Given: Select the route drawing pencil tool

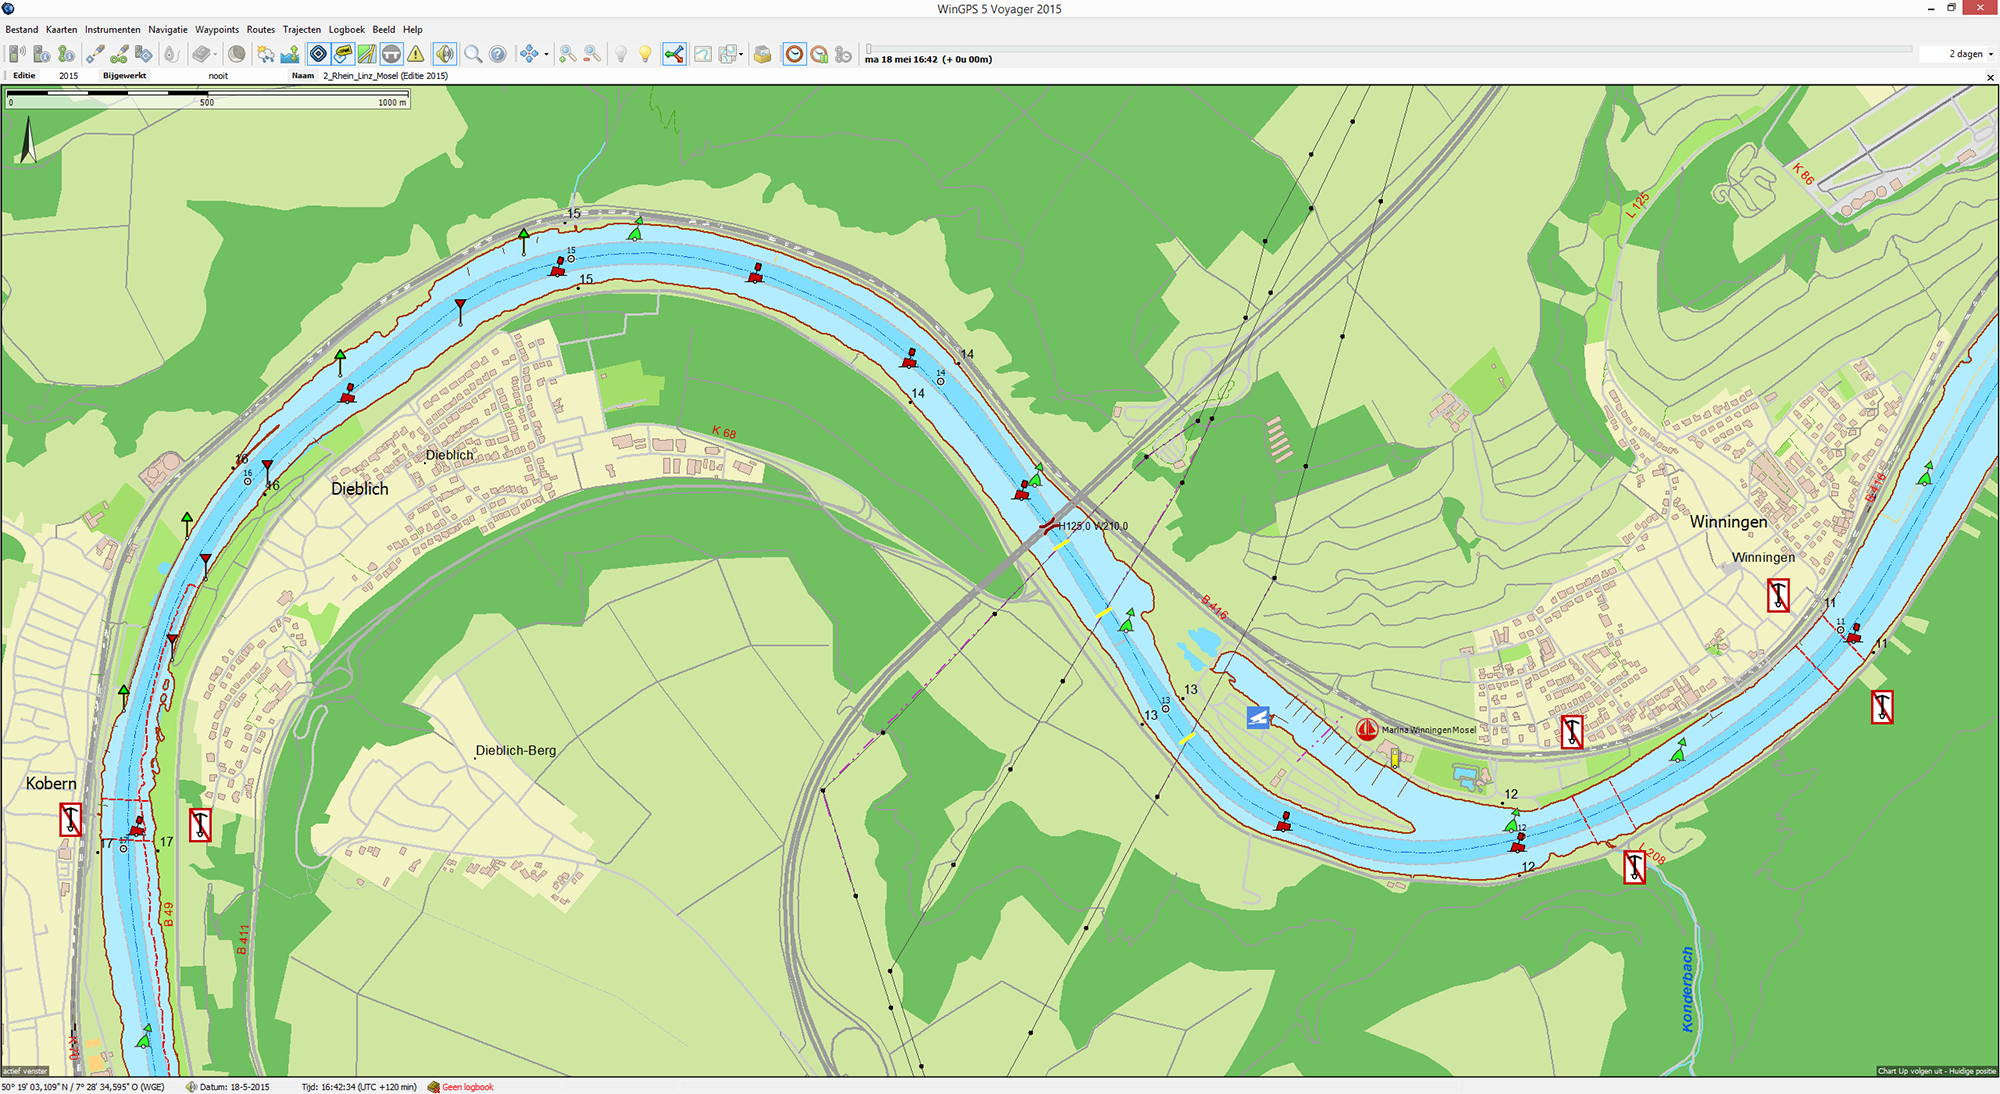Looking at the screenshot, I should point(119,54).
